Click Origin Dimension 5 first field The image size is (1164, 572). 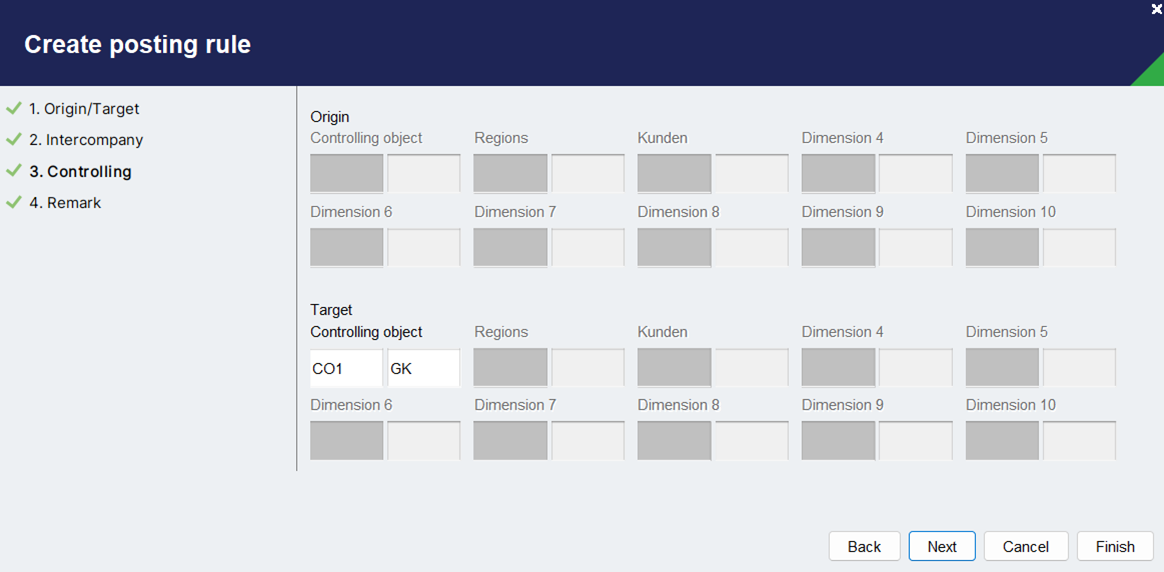1002,174
